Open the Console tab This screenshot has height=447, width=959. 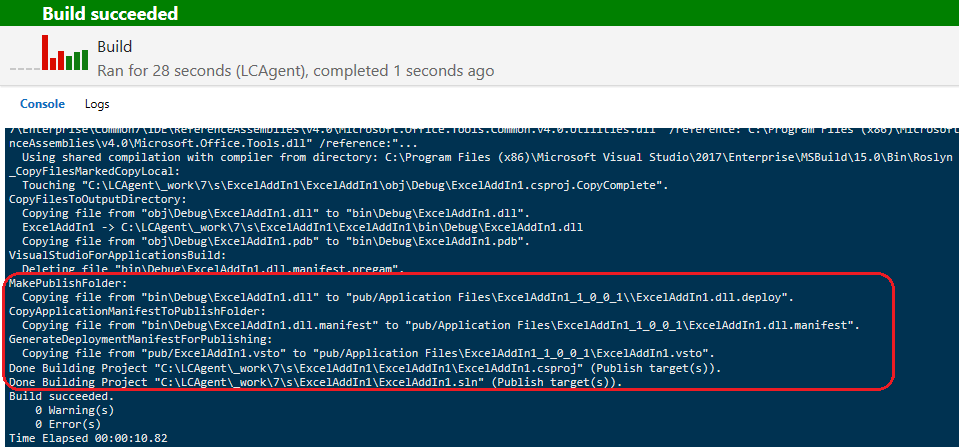[x=42, y=104]
